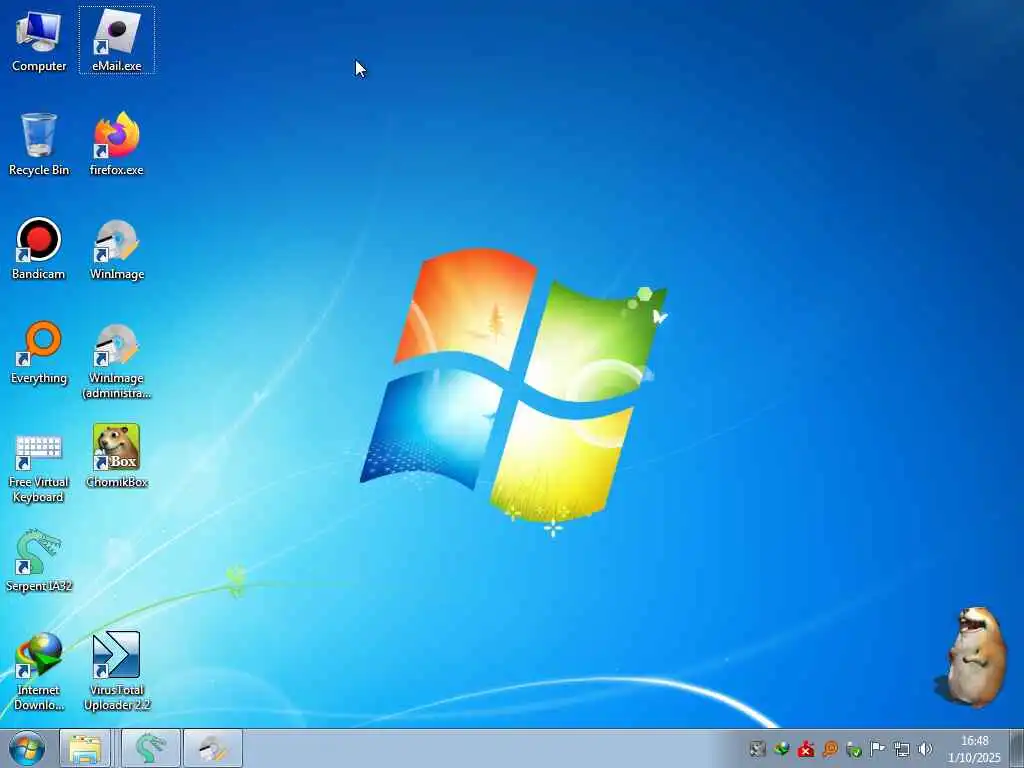Click the Internet Download Manager shortcut
This screenshot has width=1024, height=768.
tap(39, 671)
